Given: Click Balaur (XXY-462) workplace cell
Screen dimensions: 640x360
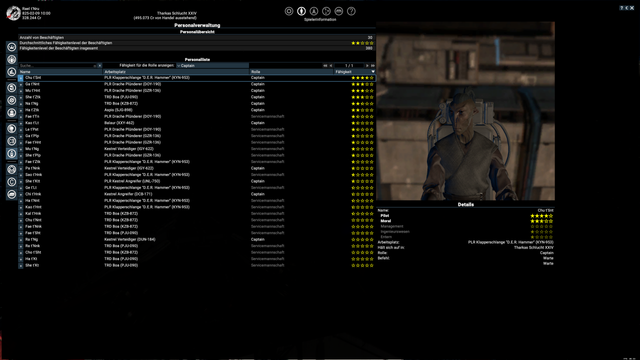Looking at the screenshot, I should (x=119, y=123).
